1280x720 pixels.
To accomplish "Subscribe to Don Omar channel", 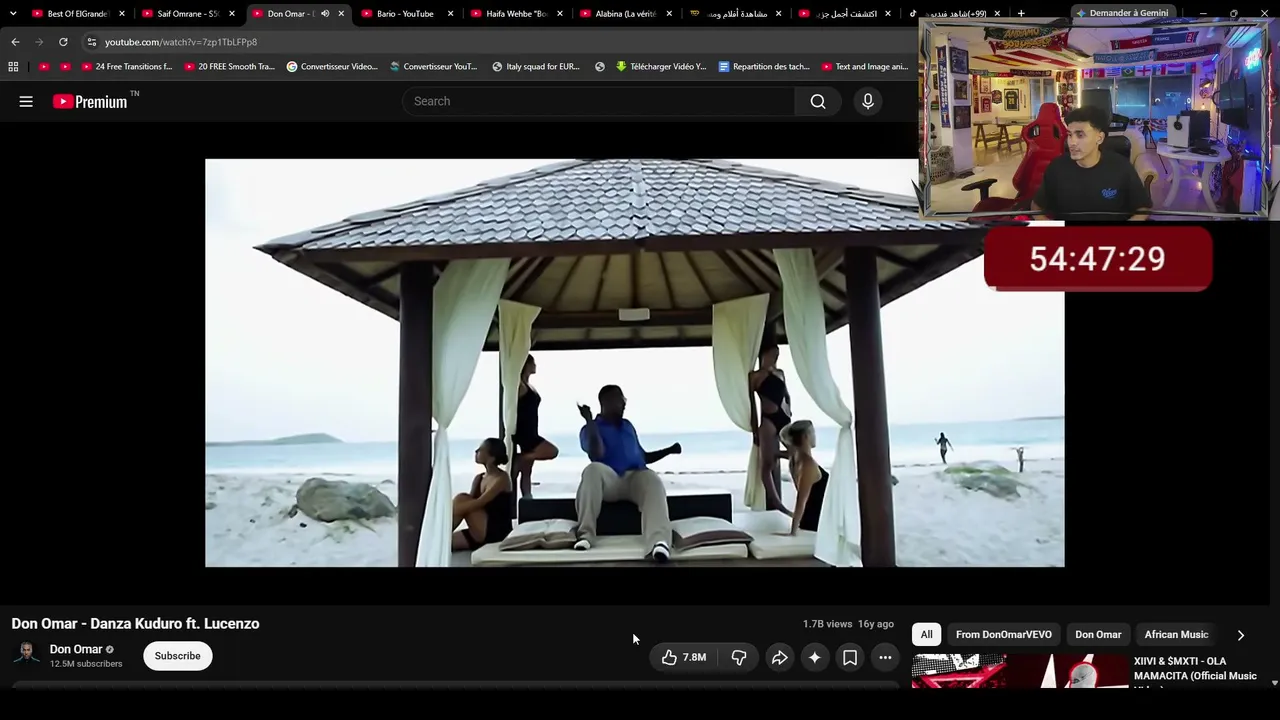I will (x=177, y=656).
